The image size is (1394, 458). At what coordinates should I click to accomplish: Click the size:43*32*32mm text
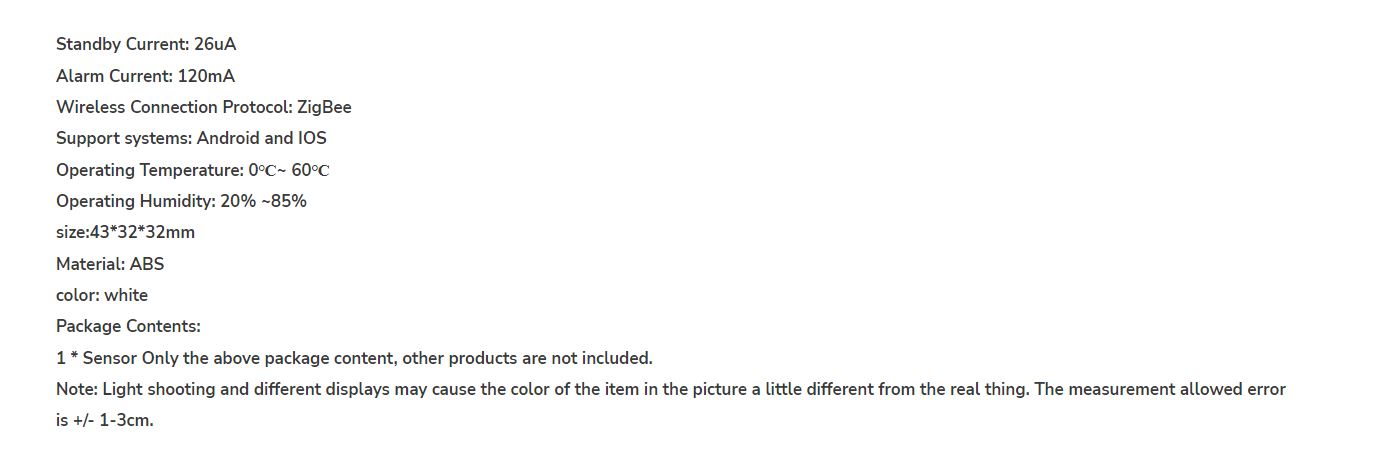pyautogui.click(x=125, y=232)
